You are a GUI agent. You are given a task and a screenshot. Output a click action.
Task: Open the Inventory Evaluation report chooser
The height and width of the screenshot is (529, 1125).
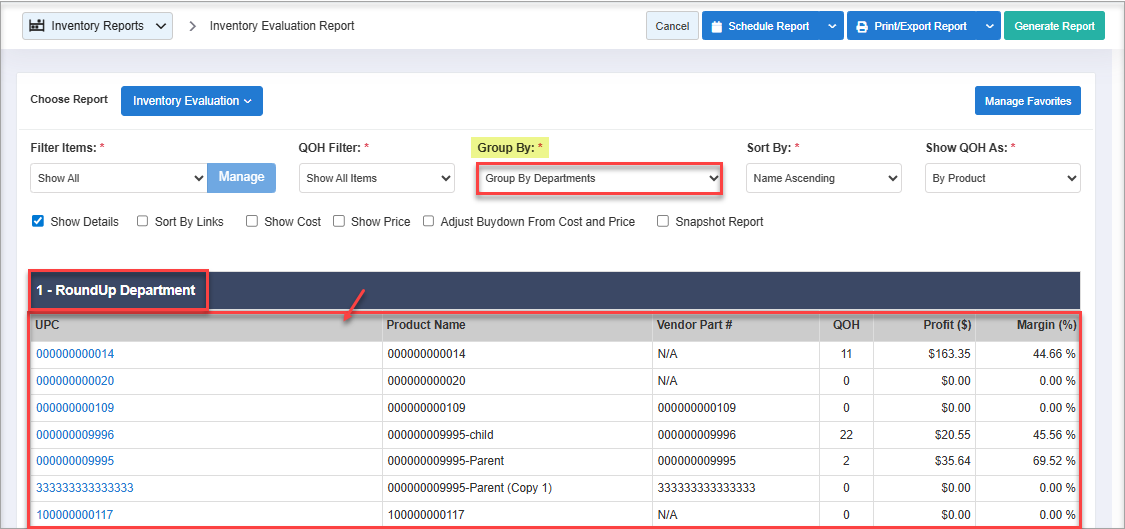(x=191, y=101)
